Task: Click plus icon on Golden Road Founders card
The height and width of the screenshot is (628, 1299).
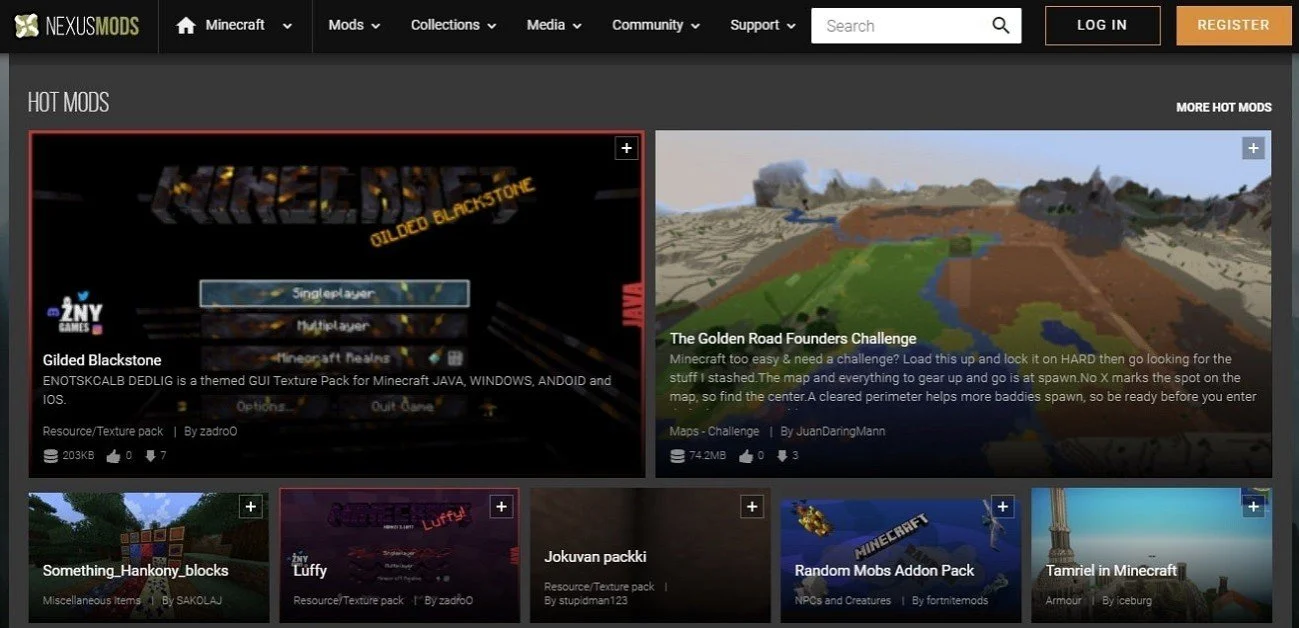Action: pos(1253,148)
